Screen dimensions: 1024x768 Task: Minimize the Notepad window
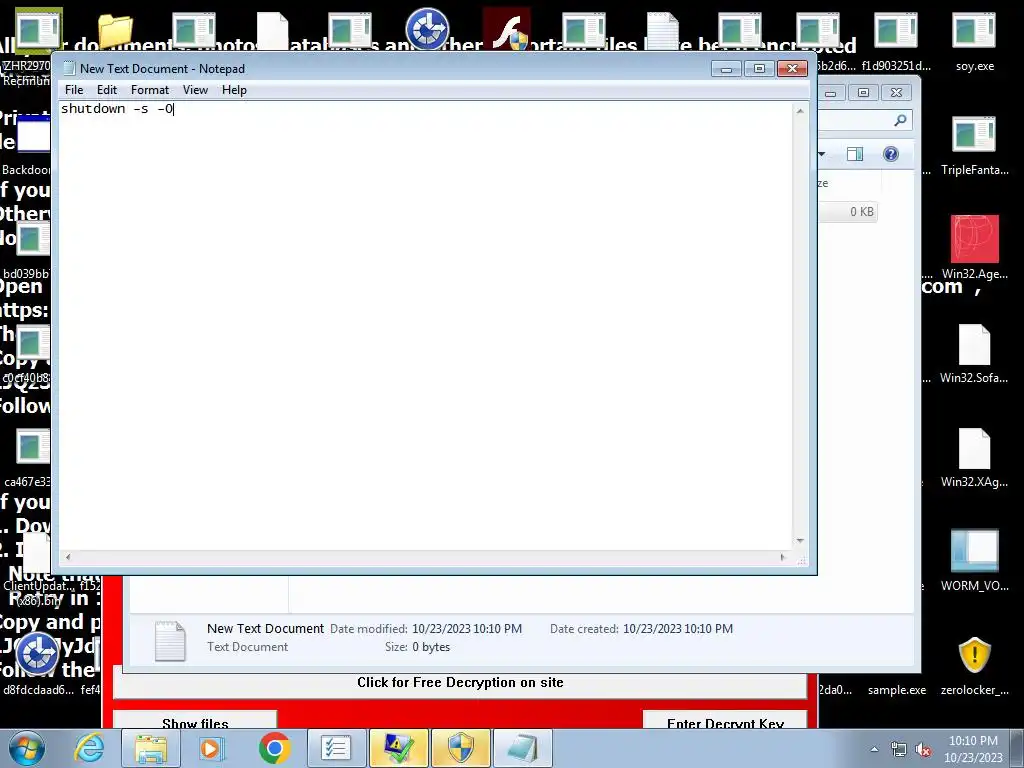726,69
